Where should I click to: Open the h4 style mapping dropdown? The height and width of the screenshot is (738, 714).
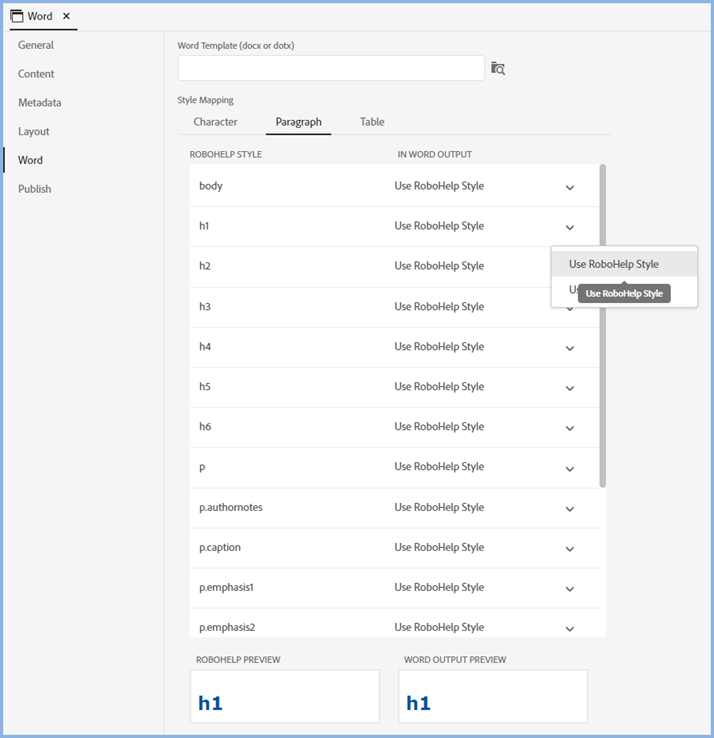[570, 348]
